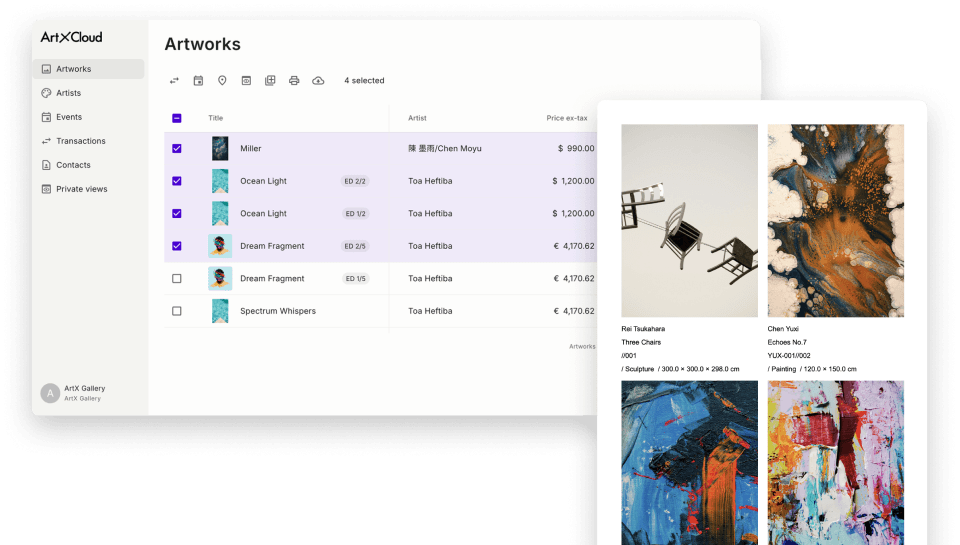The width and height of the screenshot is (960, 545).
Task: Click the Artworks page heading
Action: tap(203, 44)
